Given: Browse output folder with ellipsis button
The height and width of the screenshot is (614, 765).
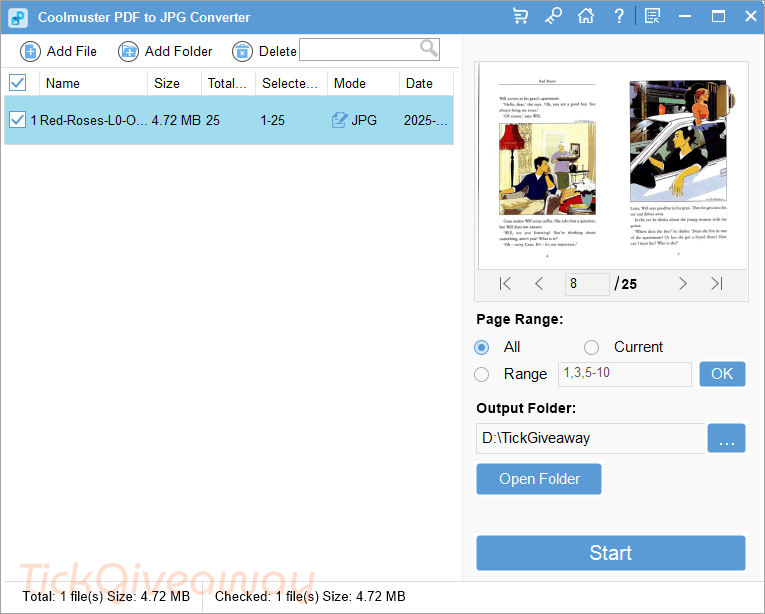Looking at the screenshot, I should point(726,438).
